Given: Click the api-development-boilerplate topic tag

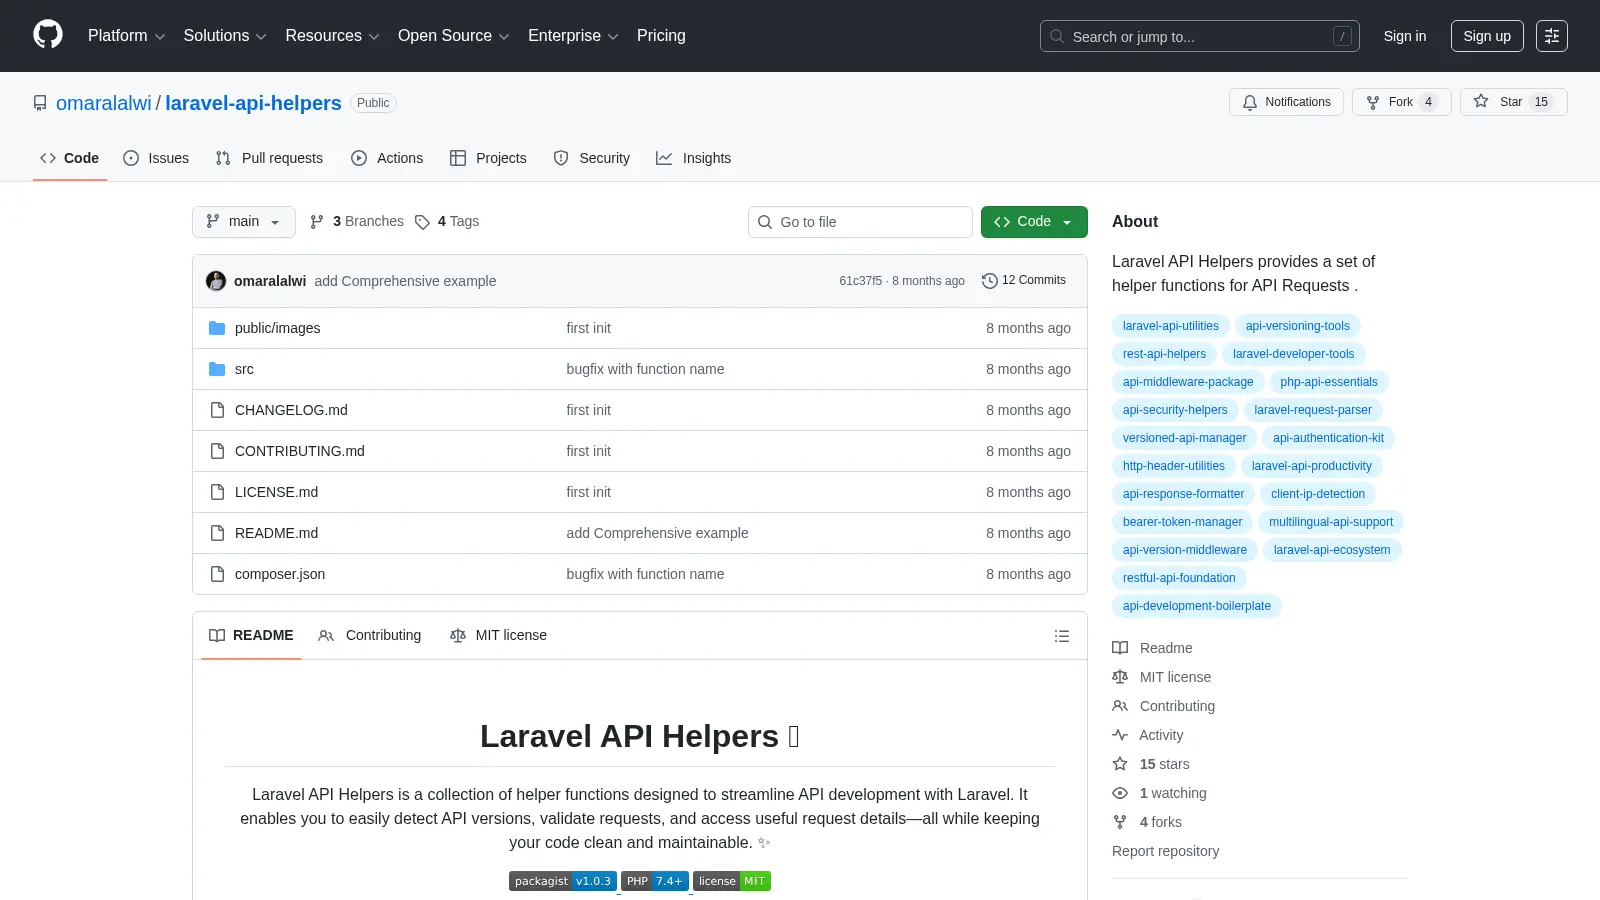Looking at the screenshot, I should 1197,606.
